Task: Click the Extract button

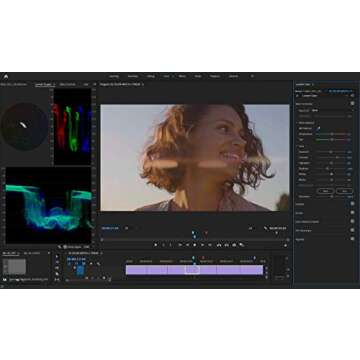Action: coord(227,245)
